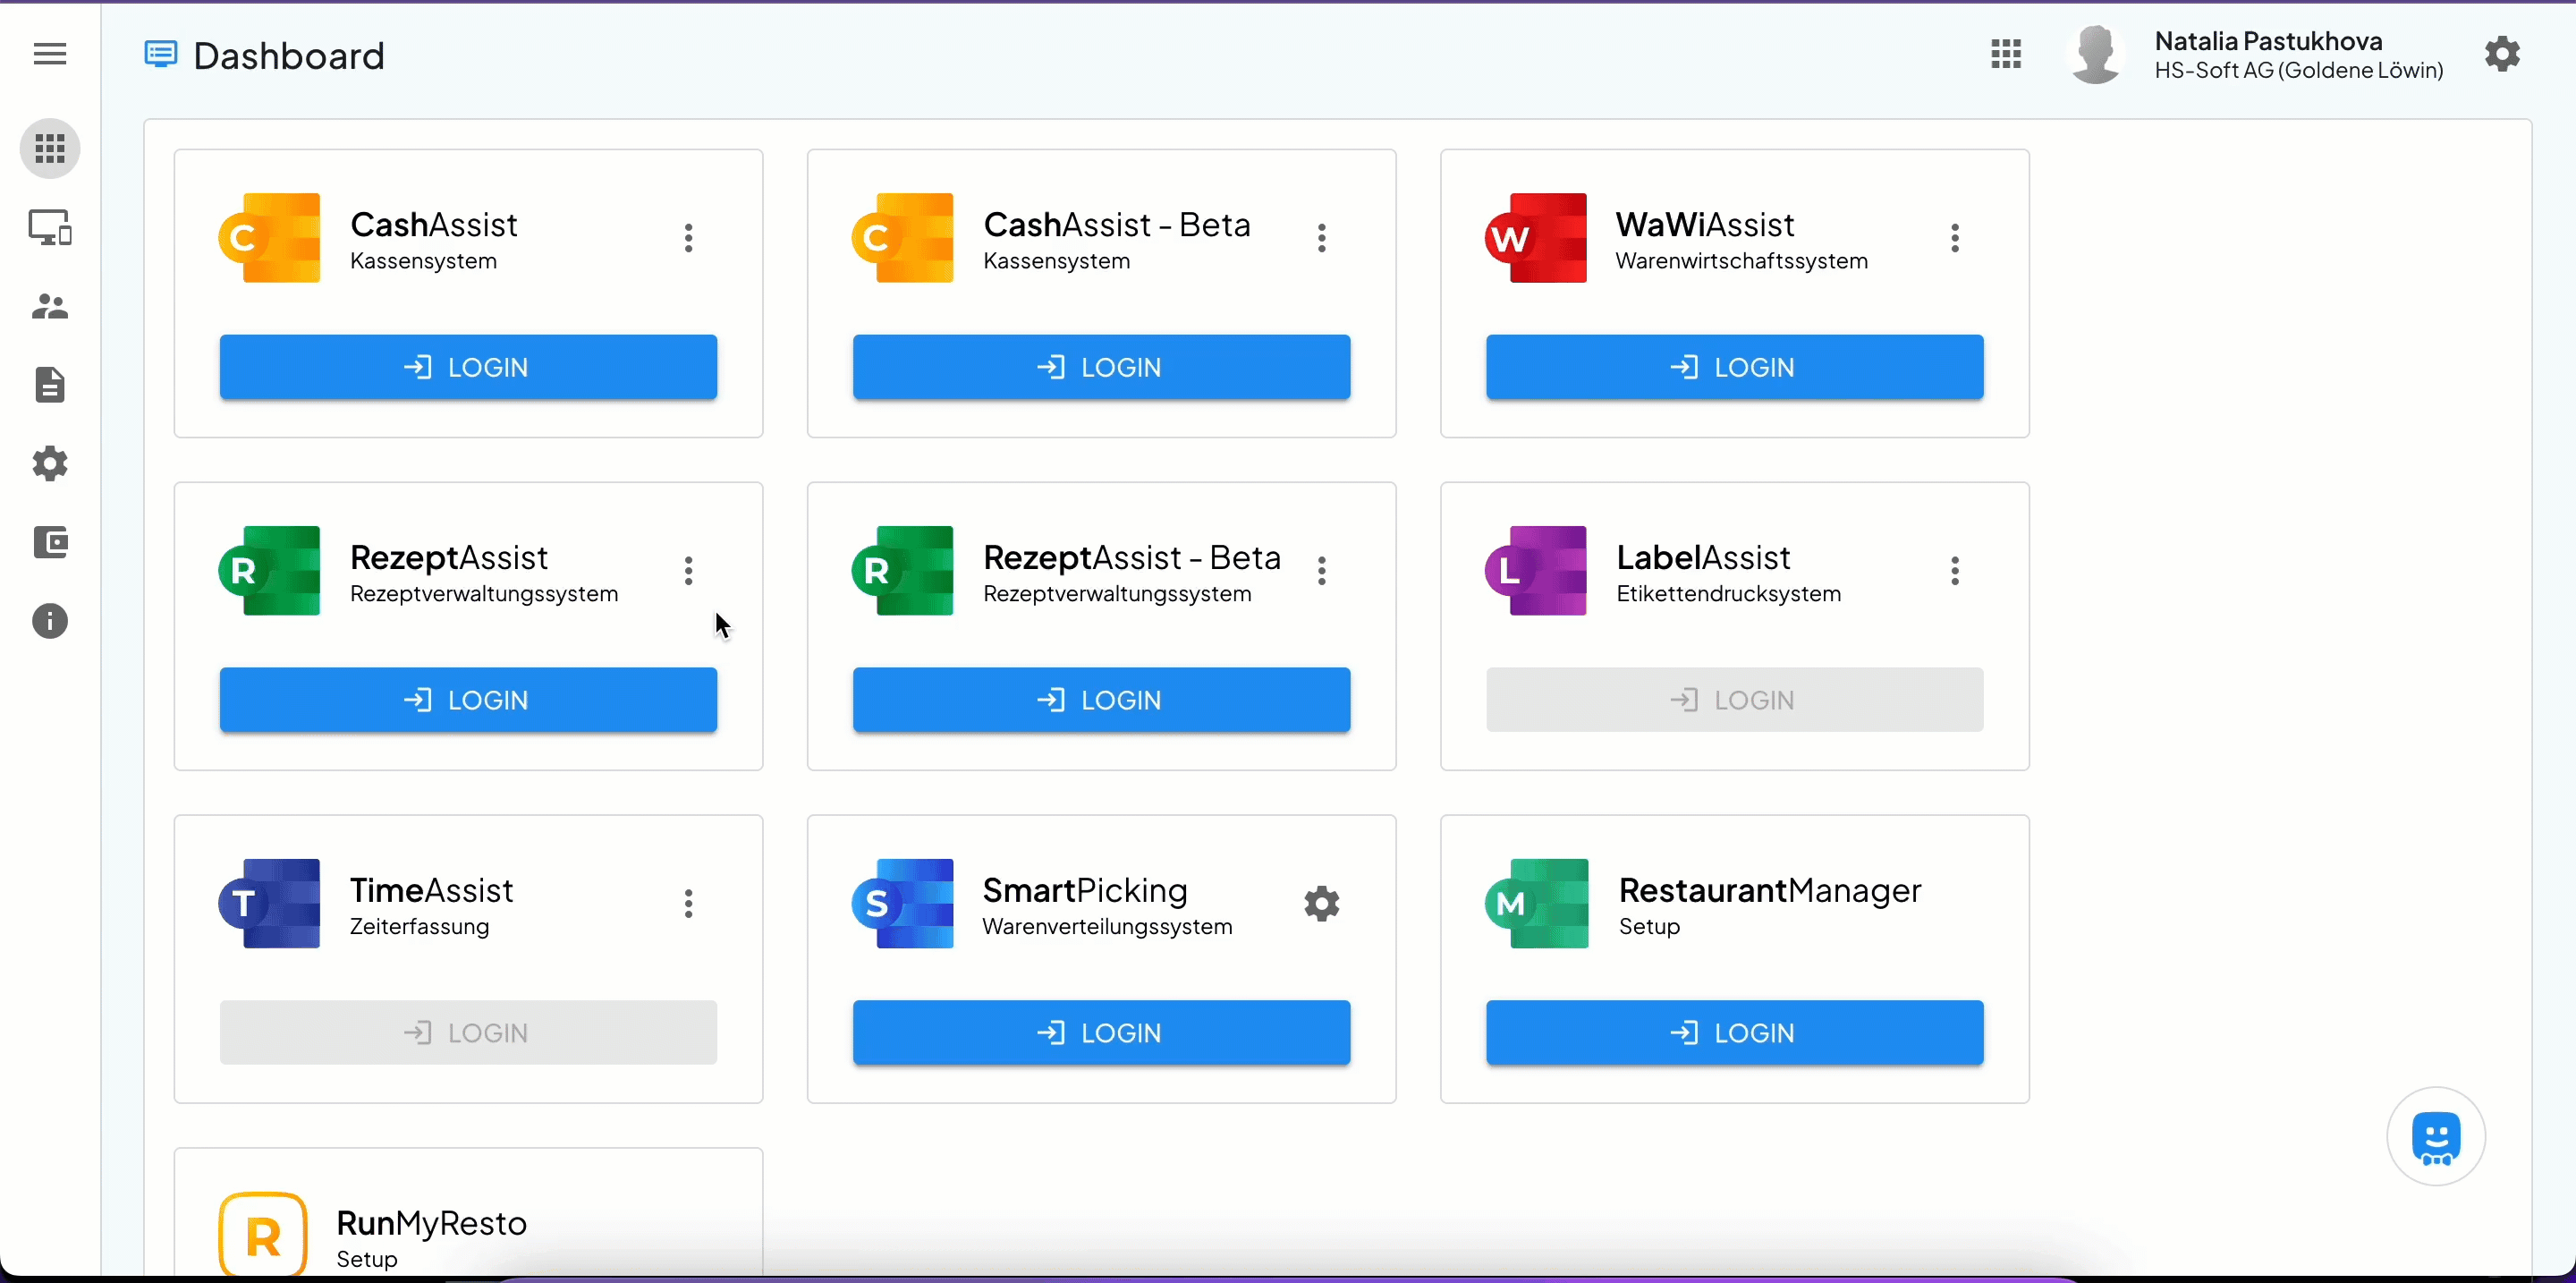Click HS-Soft AG (Goldene Löwin) label
Screen dimensions: 2576x1283
pyautogui.click(x=2298, y=71)
